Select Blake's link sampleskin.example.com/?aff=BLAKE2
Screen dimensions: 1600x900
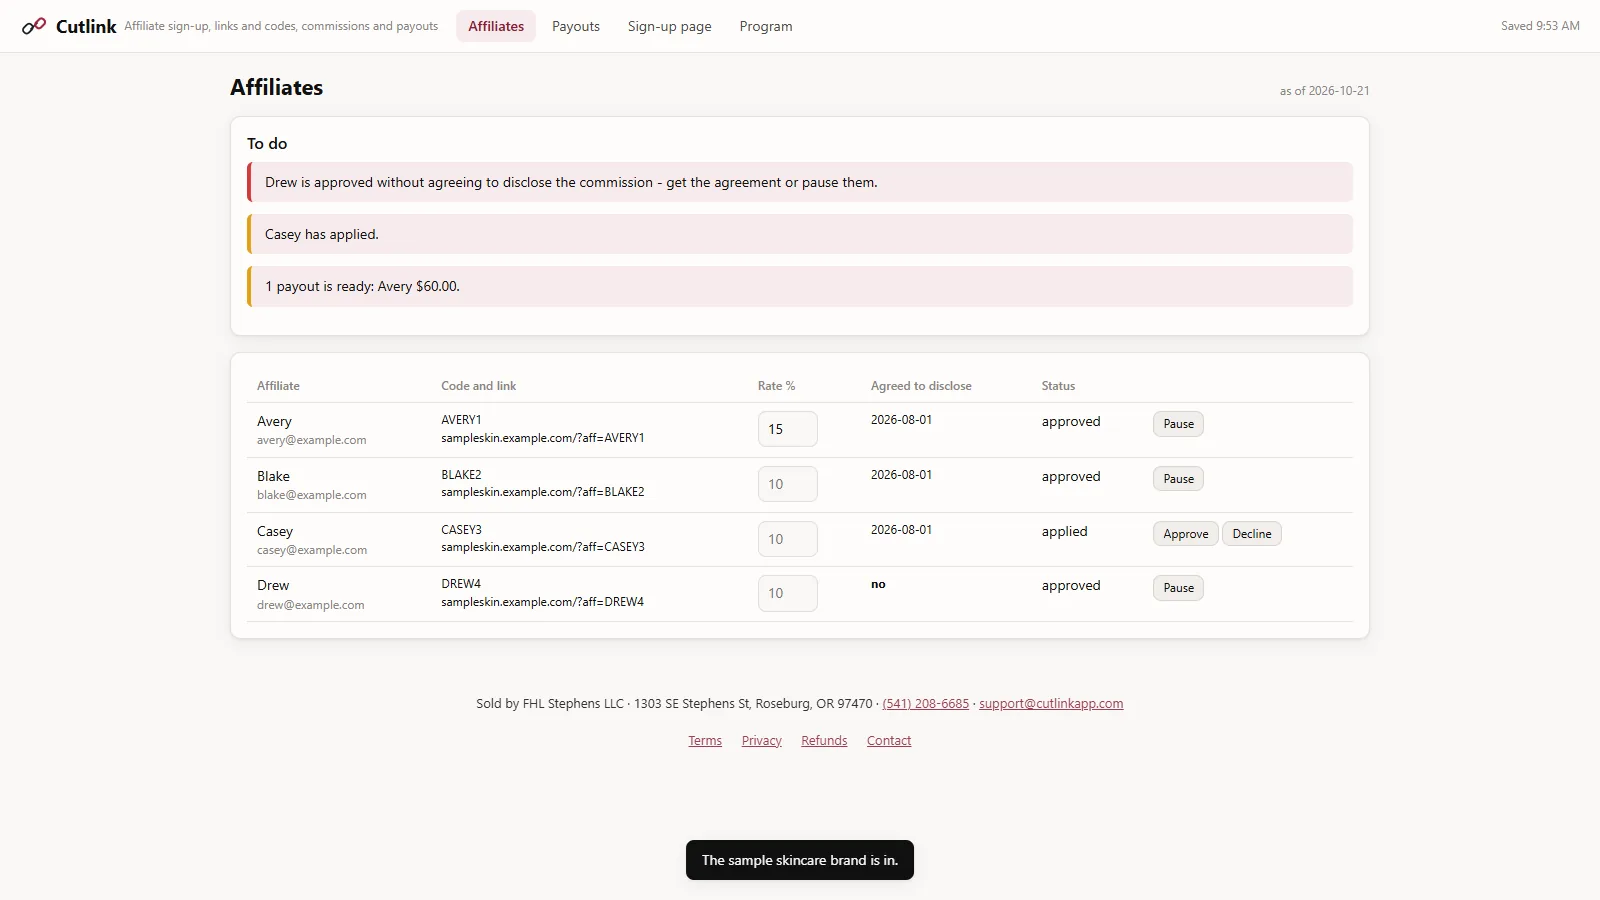click(543, 492)
